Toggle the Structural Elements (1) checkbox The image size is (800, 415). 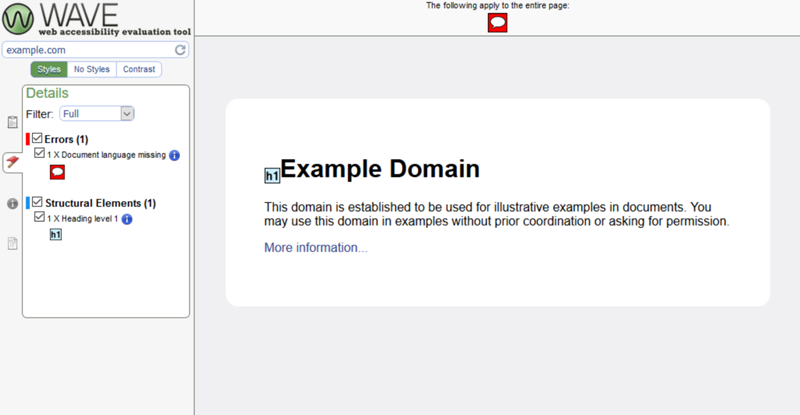(x=37, y=202)
